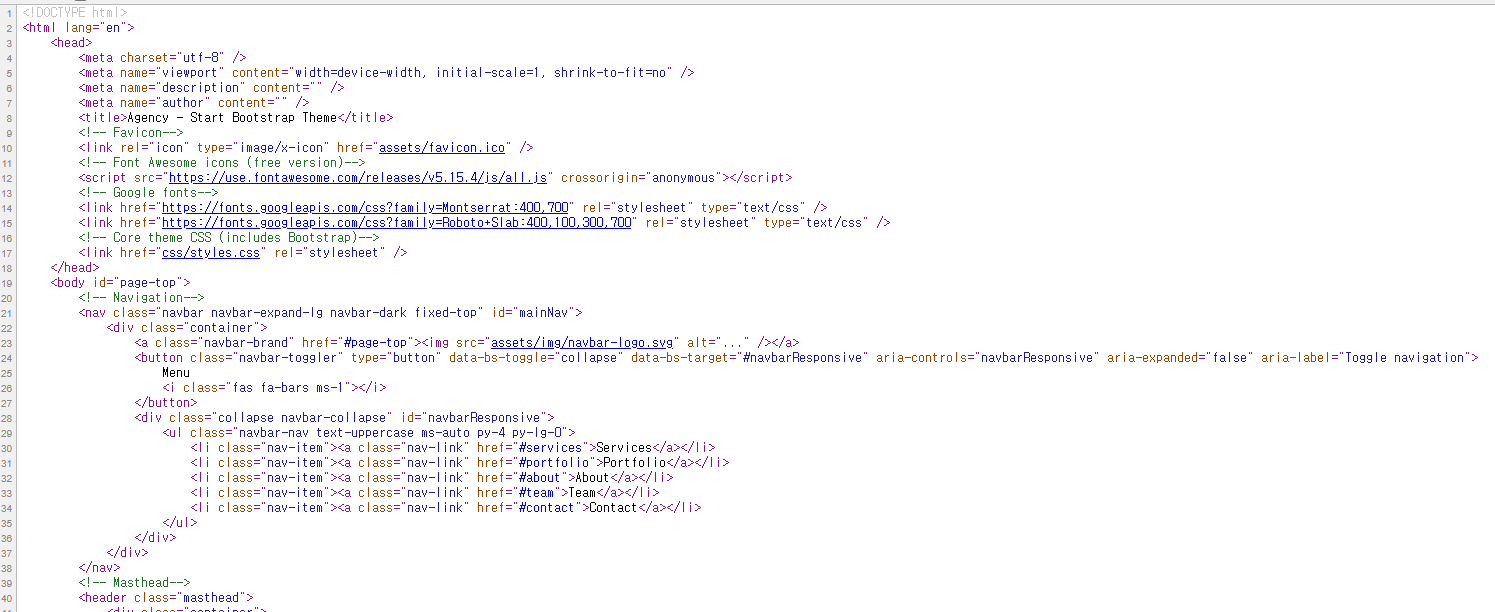Open the fontawesome all.js script URL
Screen dimensions: 1495x612
coord(358,178)
